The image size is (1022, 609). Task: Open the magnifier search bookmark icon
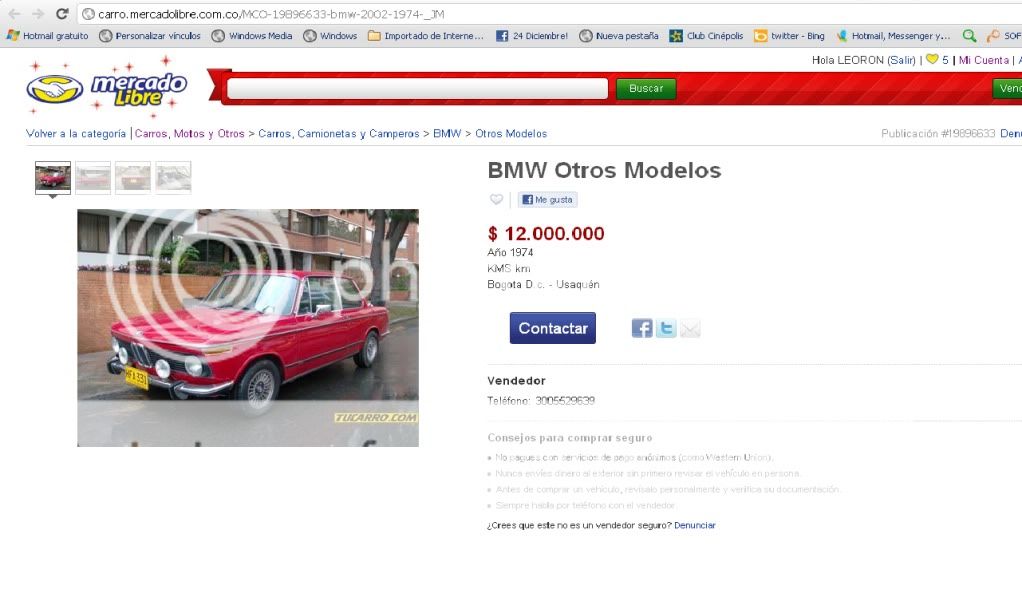(969, 36)
